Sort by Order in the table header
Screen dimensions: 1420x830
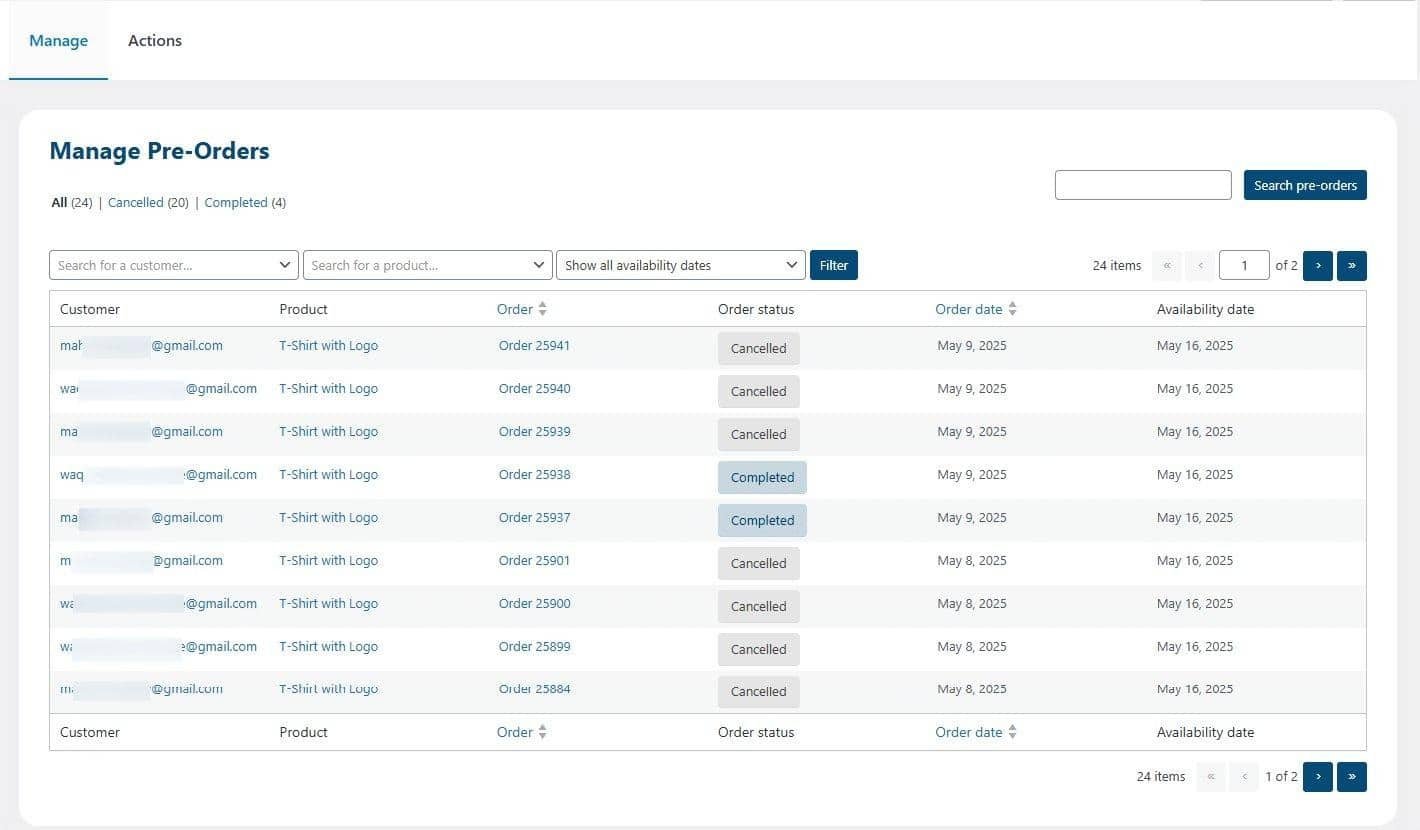(x=522, y=309)
